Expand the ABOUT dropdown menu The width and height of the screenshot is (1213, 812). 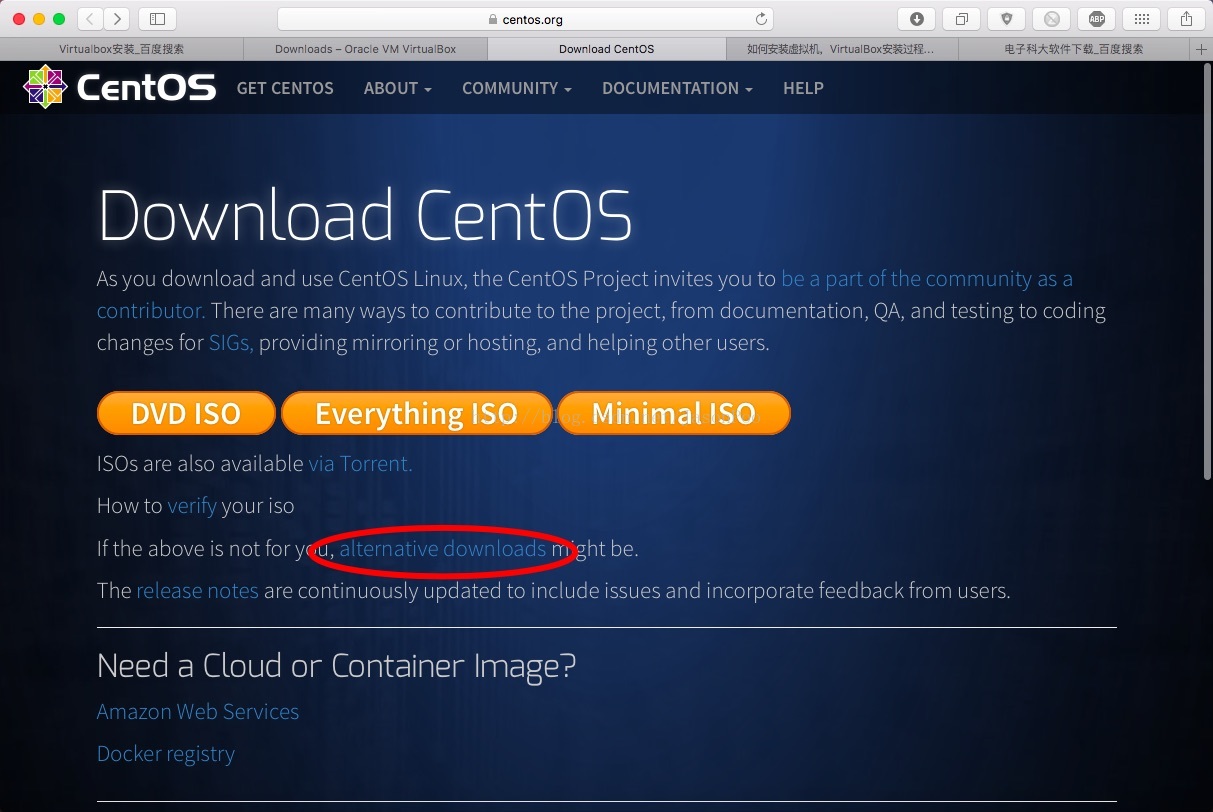pyautogui.click(x=398, y=88)
